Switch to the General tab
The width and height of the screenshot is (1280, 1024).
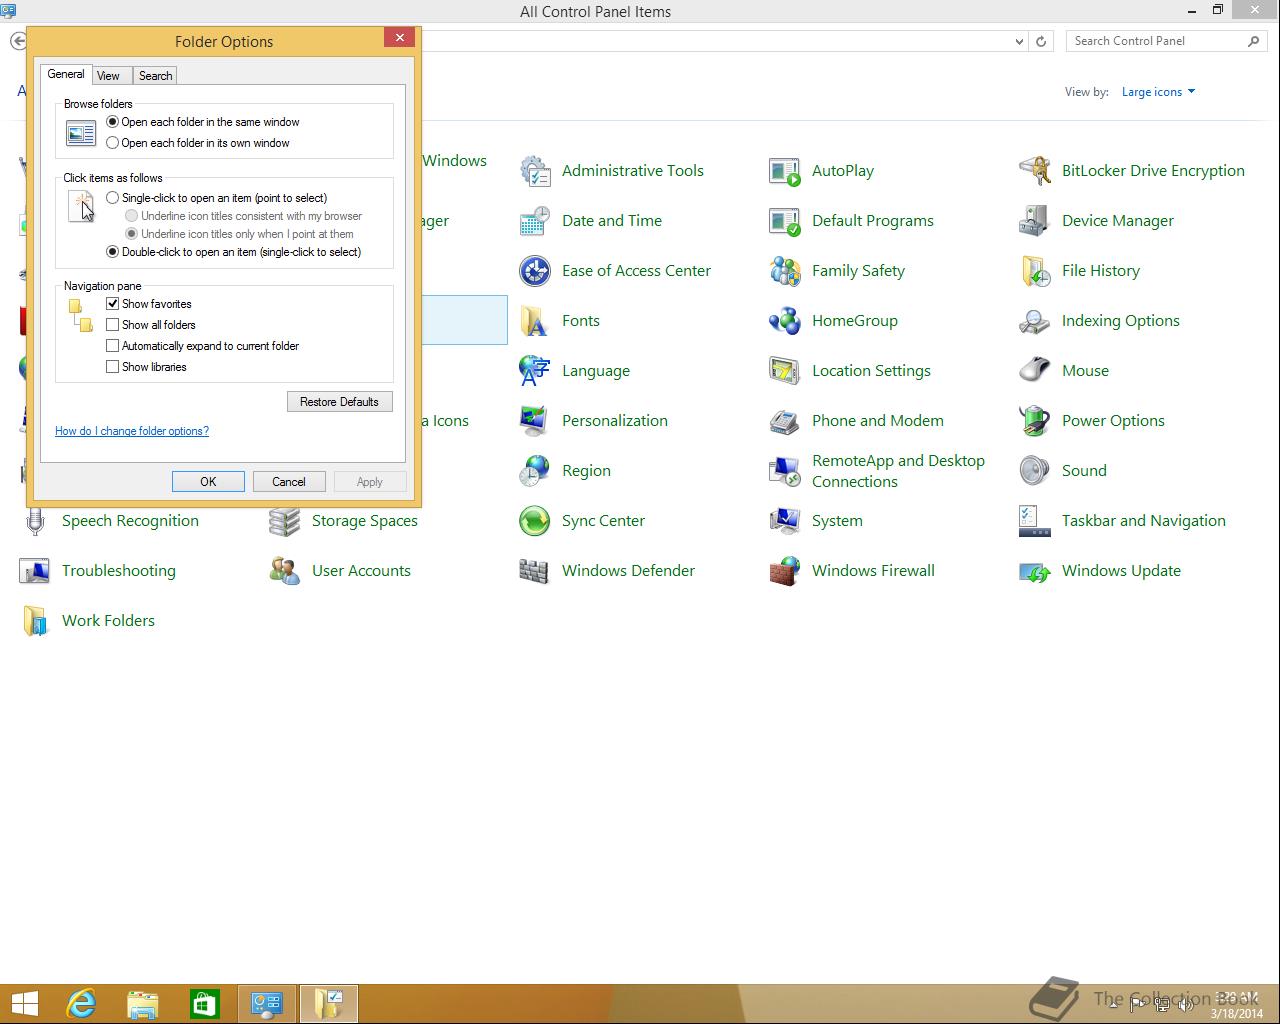click(66, 74)
